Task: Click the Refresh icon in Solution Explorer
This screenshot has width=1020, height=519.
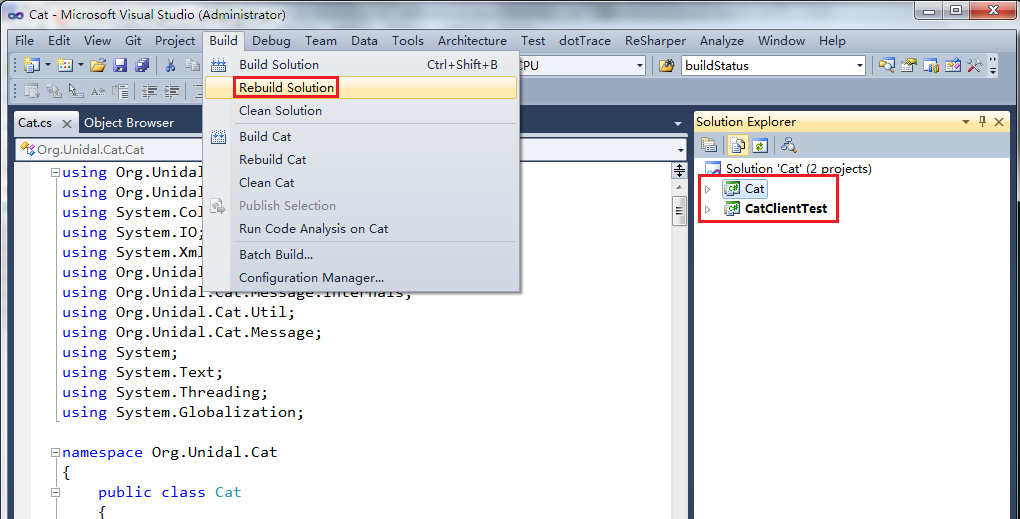Action: [x=760, y=145]
